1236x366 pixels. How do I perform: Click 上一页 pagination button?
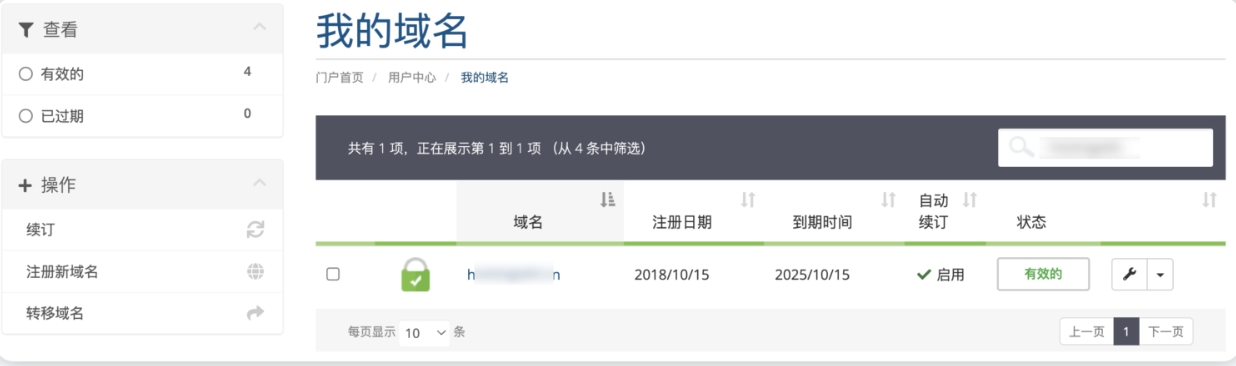coord(1086,332)
